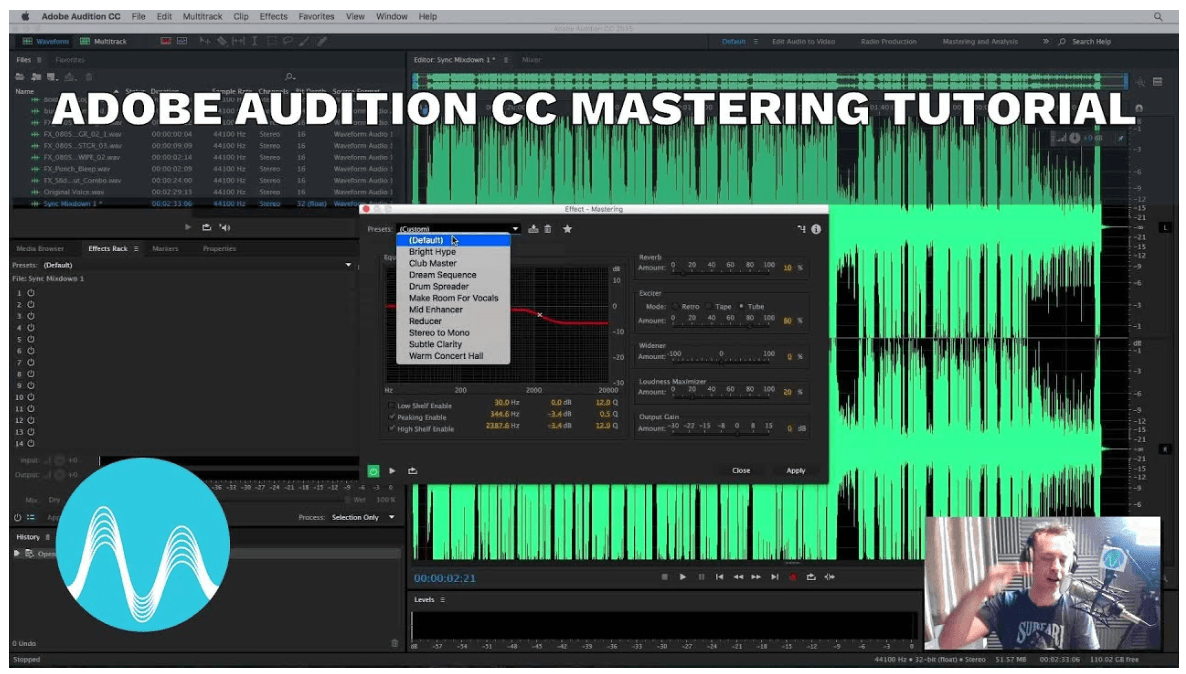
Task: Record button in editor transport
Action: [x=793, y=576]
